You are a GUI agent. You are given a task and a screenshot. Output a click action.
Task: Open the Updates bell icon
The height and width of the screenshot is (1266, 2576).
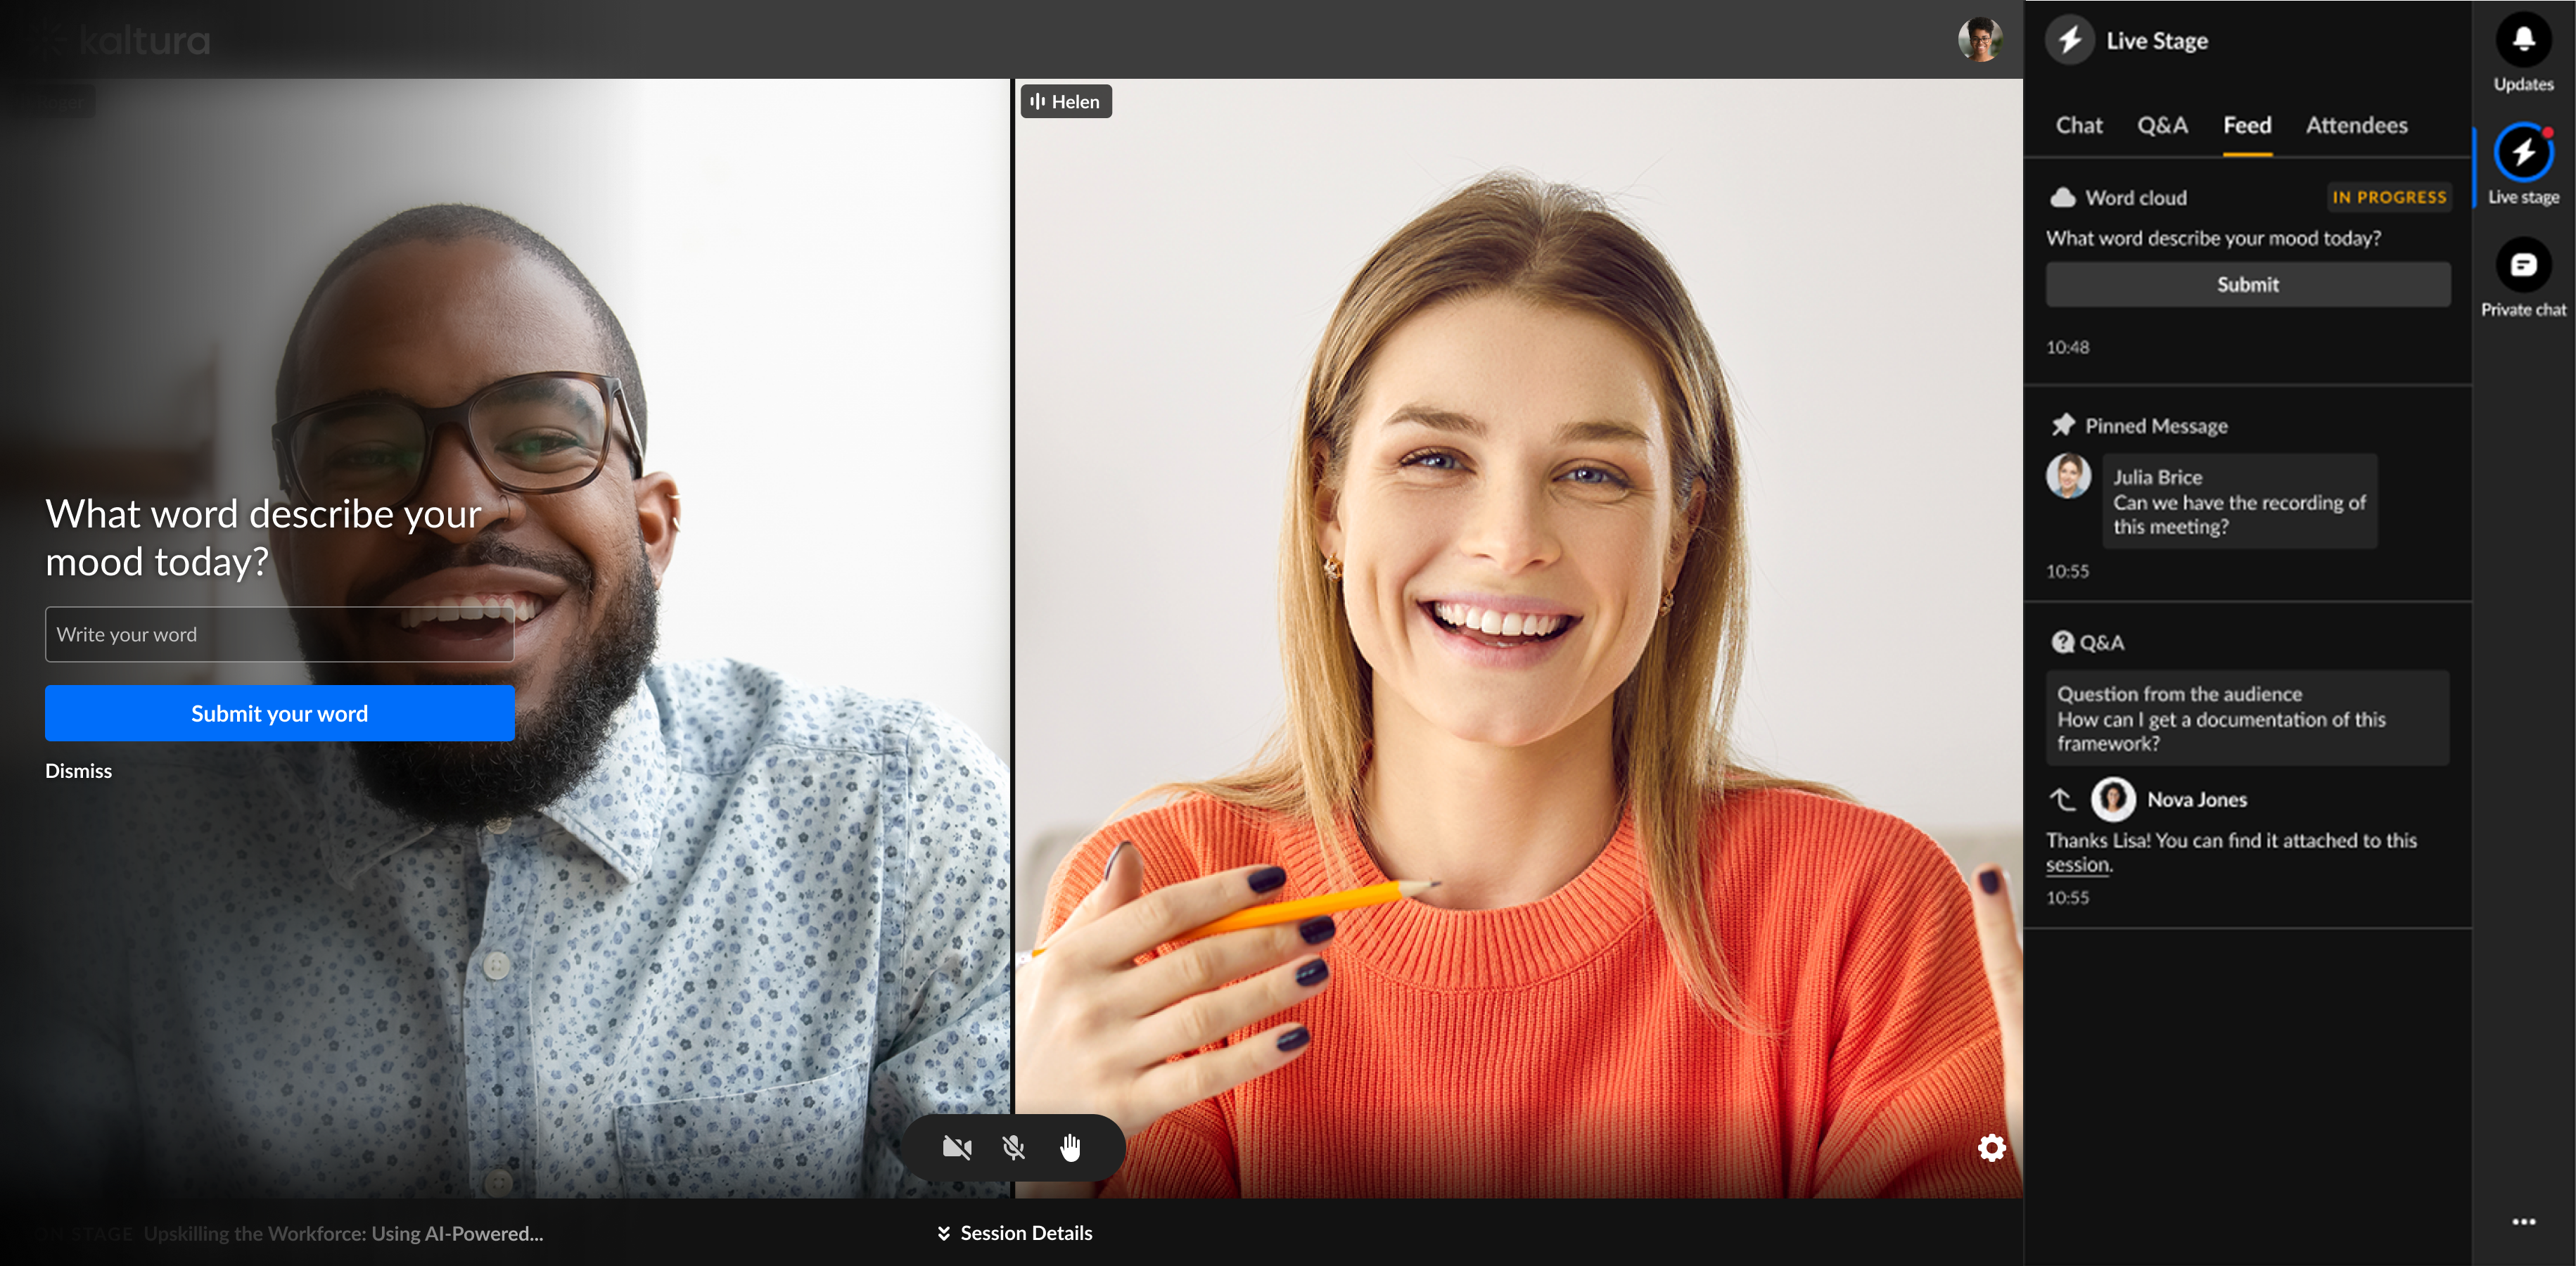pyautogui.click(x=2522, y=40)
